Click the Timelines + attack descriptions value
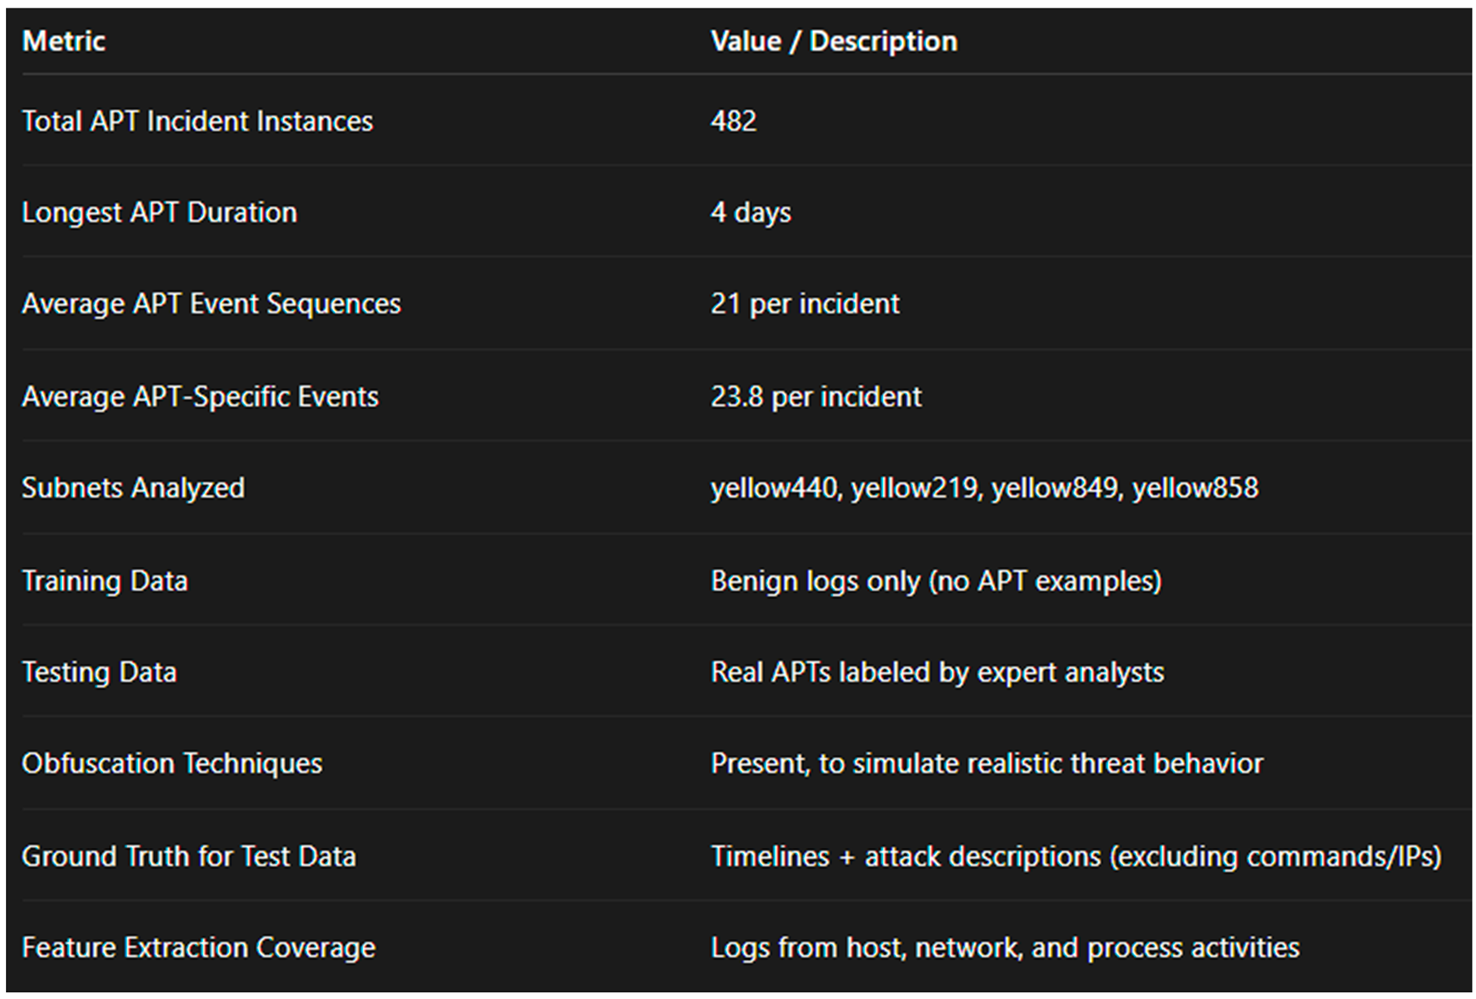Screen dimensions: 1476x999 (1075, 856)
